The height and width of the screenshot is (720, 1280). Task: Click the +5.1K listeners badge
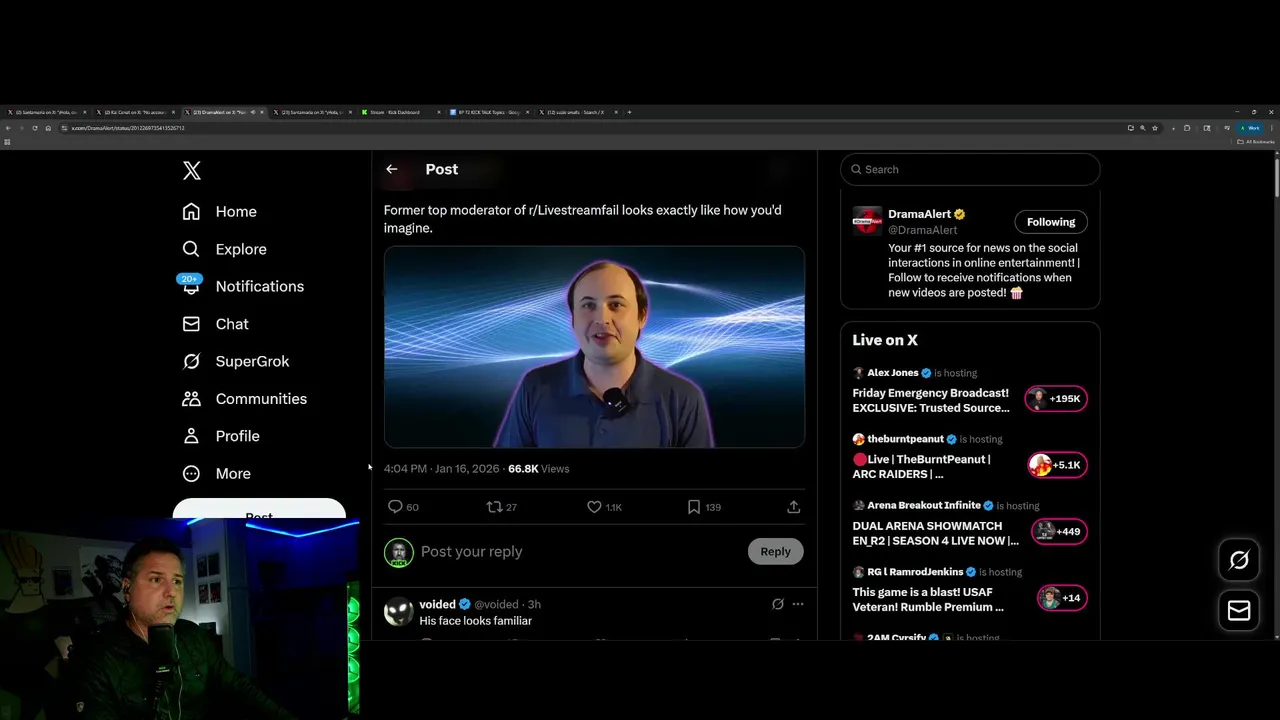1057,465
